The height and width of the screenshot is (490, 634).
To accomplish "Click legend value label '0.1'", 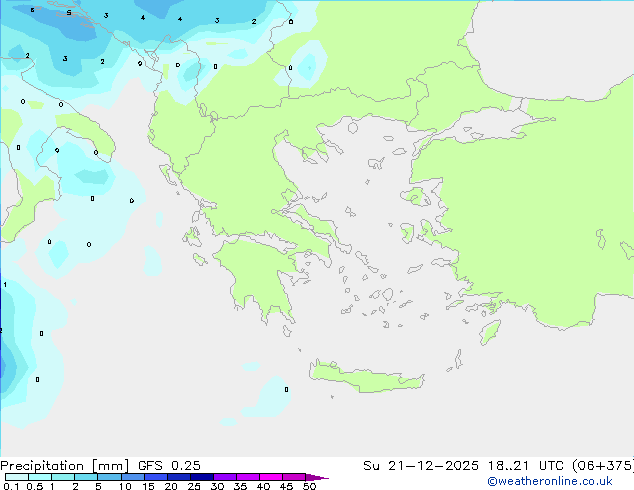I will 11,486.
